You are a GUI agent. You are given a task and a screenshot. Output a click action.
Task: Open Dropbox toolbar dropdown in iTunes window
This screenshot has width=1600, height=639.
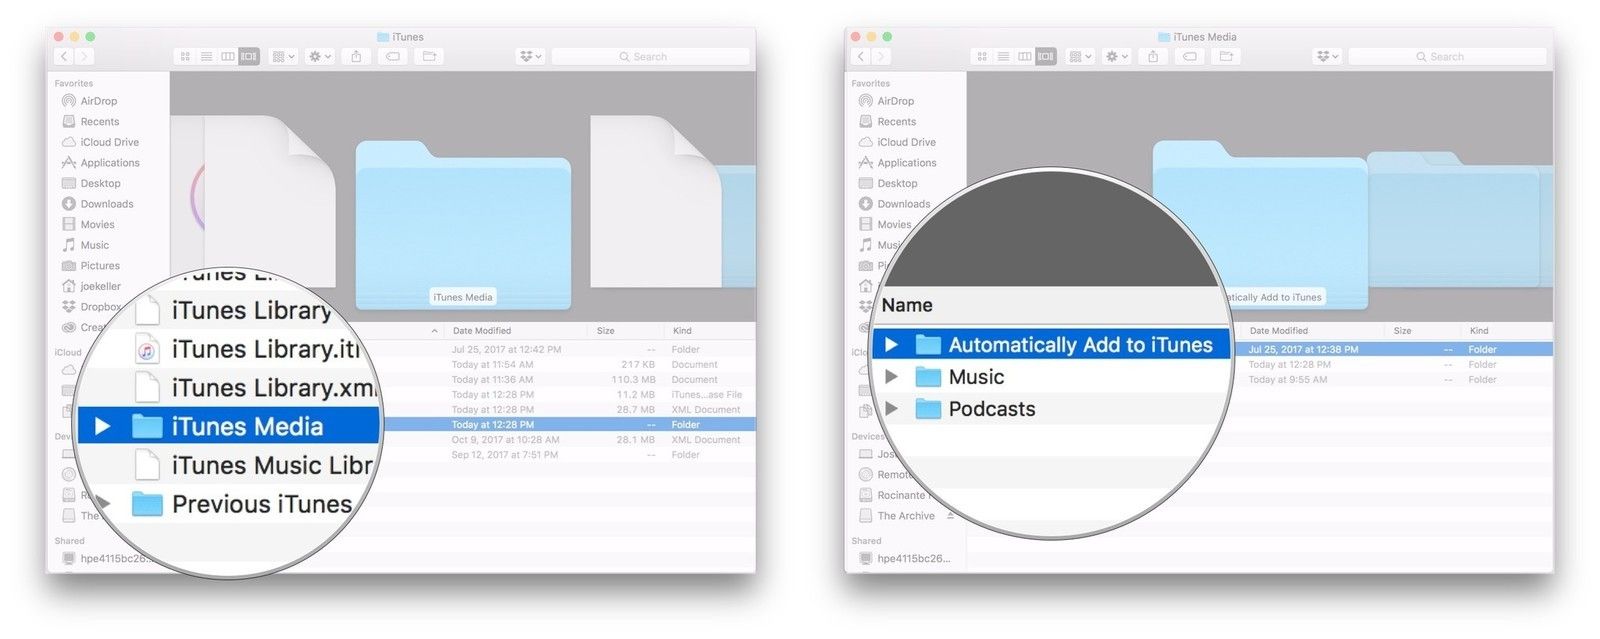[x=530, y=57]
